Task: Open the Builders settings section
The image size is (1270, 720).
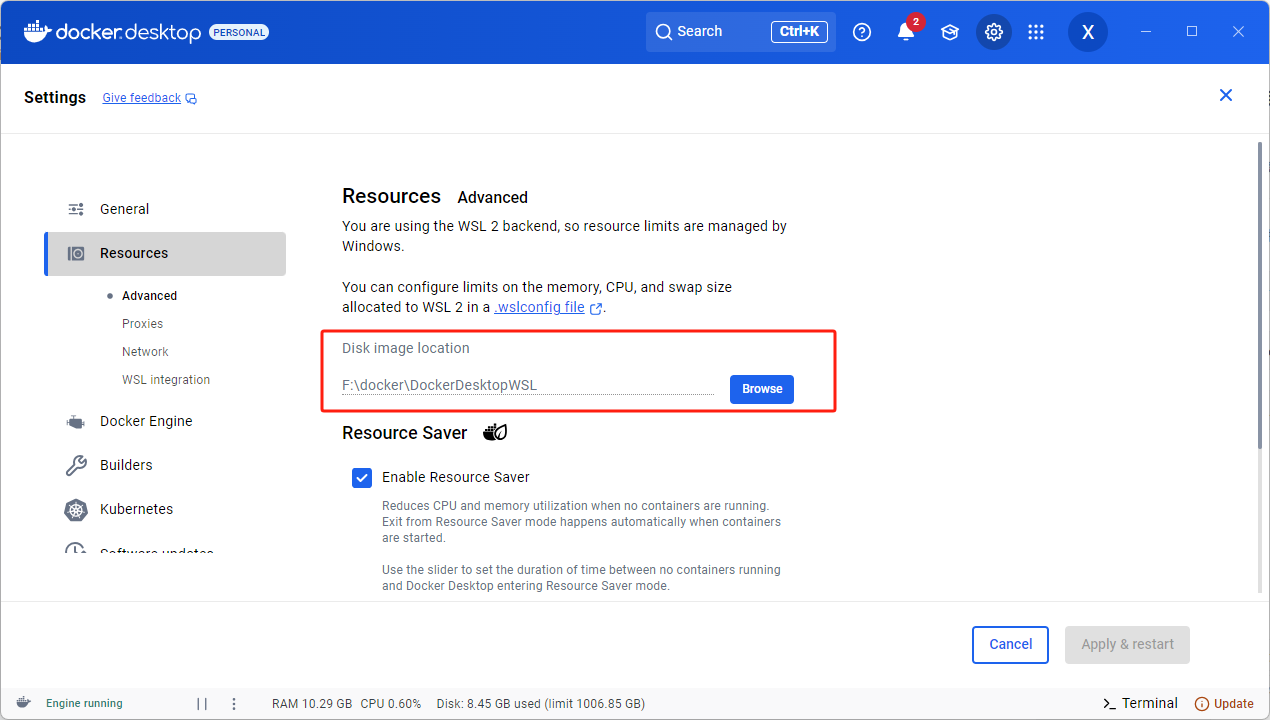Action: (165, 465)
